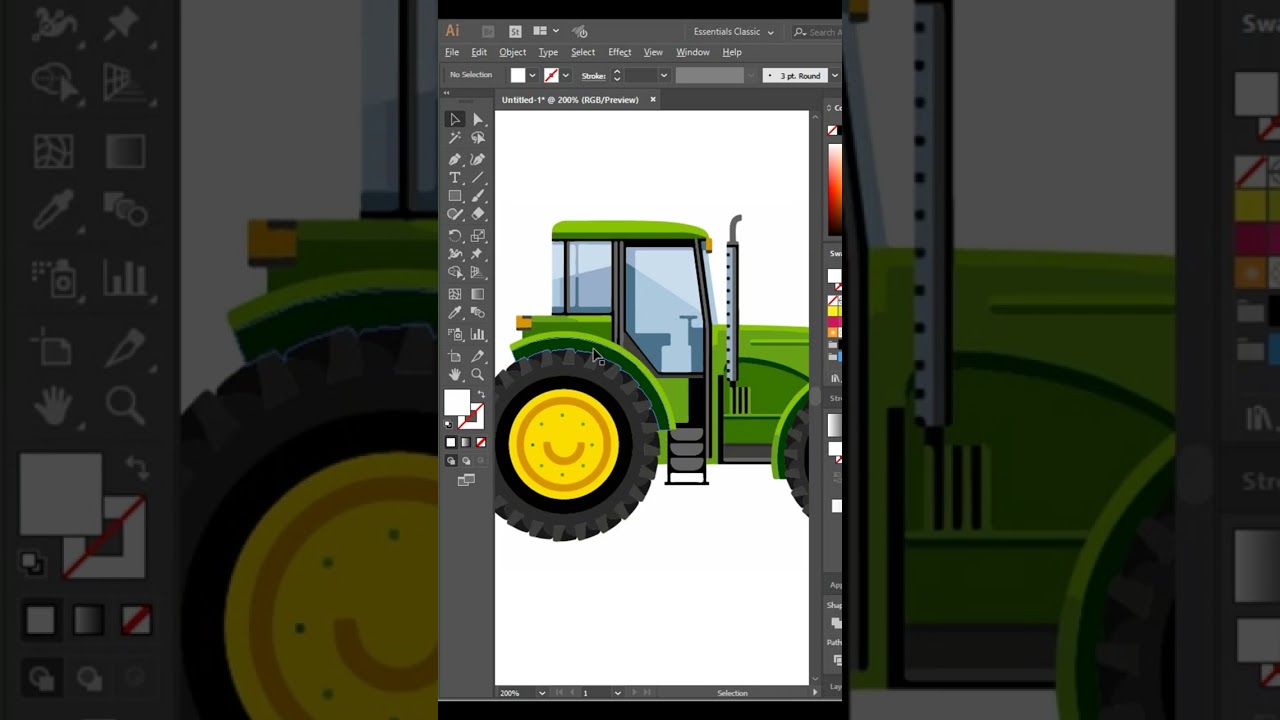This screenshot has width=1280, height=720.
Task: Enable Draw Normal mode
Action: (x=451, y=461)
